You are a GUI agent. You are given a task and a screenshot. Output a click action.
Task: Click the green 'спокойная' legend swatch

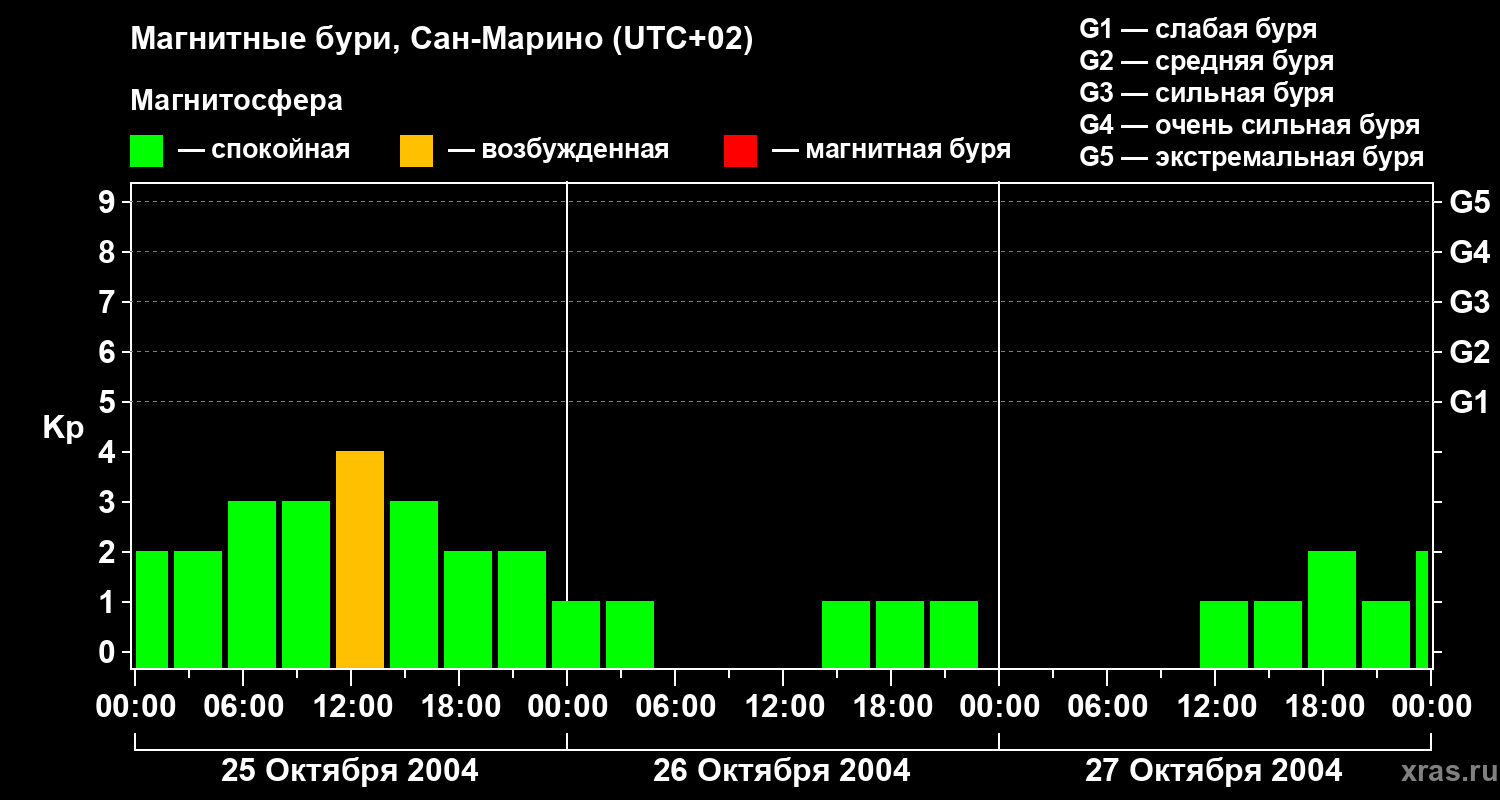(146, 151)
